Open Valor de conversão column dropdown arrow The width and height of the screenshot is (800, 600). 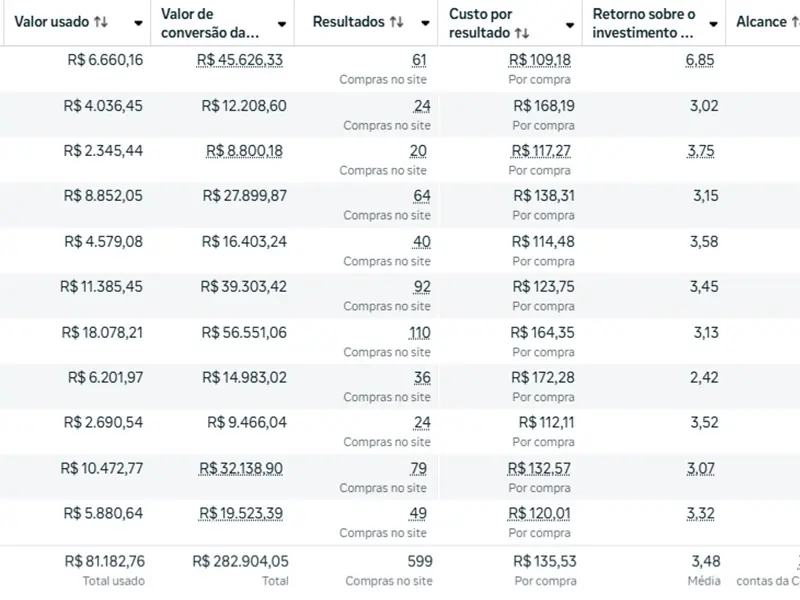point(282,24)
